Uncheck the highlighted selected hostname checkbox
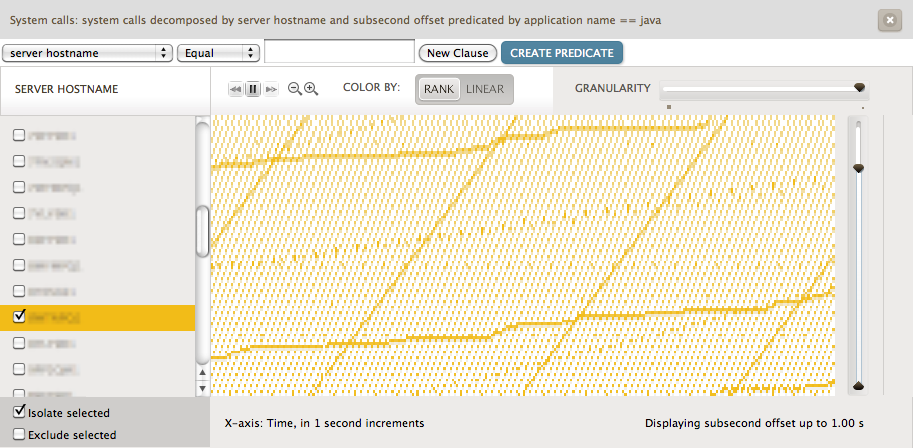The height and width of the screenshot is (448, 913). pos(18,317)
